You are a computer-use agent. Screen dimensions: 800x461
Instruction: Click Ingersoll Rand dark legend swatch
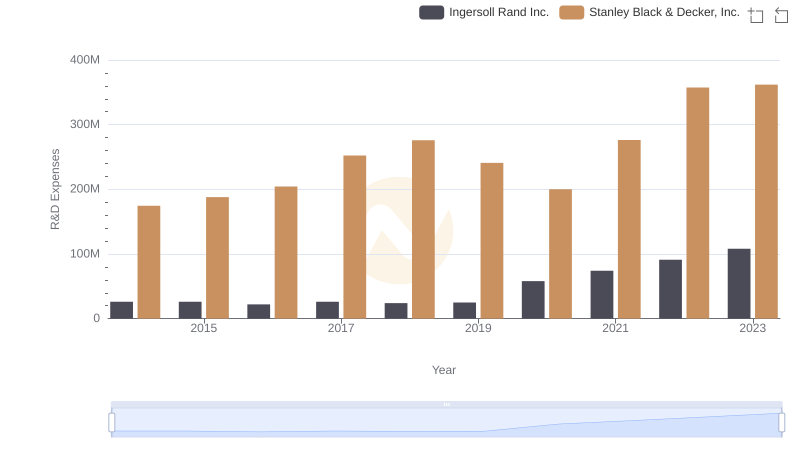[x=432, y=12]
